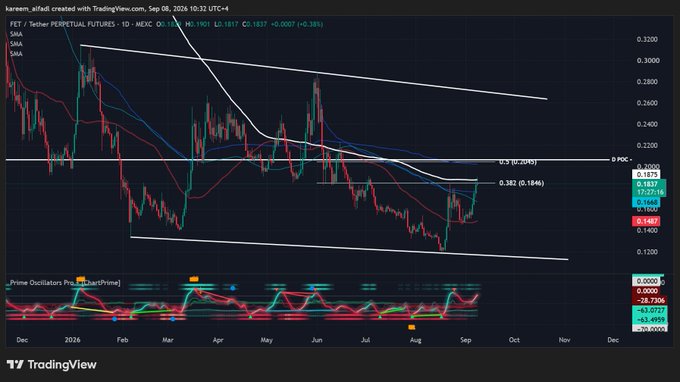680x382 pixels.
Task: Click the -63.0727 oscillator value tag
Action: coord(651,310)
